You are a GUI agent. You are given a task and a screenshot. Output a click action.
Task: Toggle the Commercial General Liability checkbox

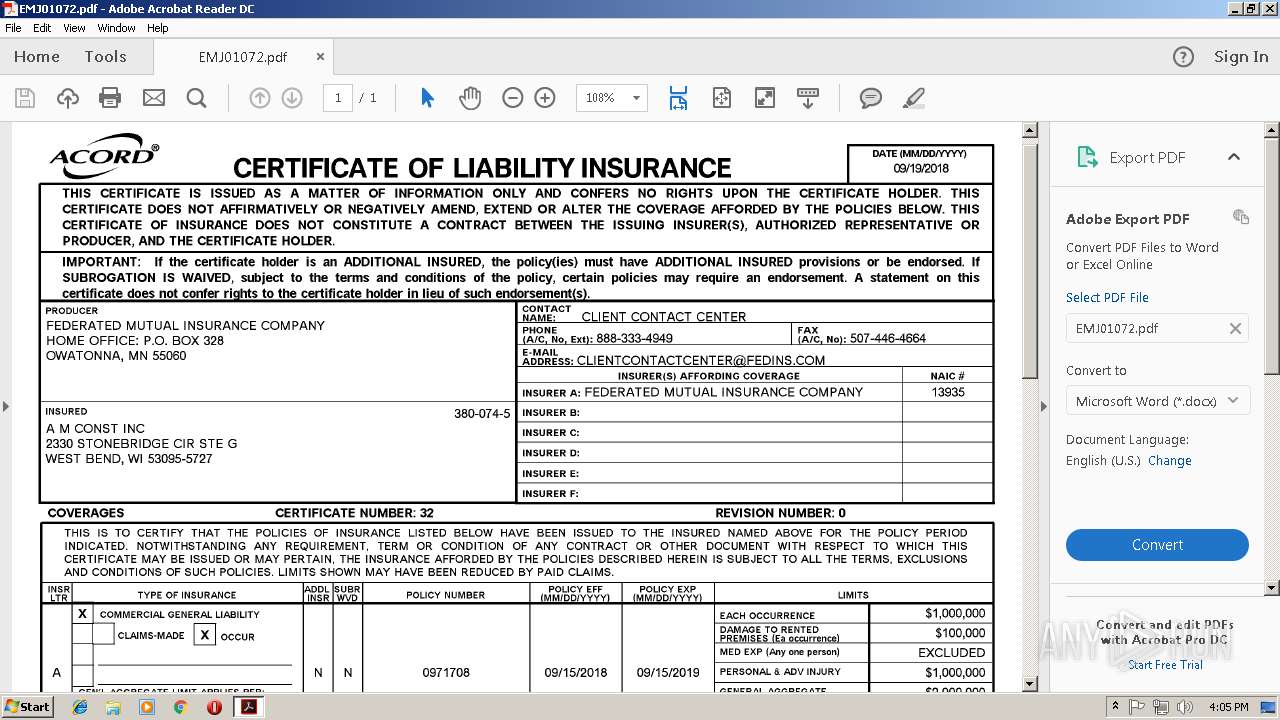pyautogui.click(x=83, y=614)
